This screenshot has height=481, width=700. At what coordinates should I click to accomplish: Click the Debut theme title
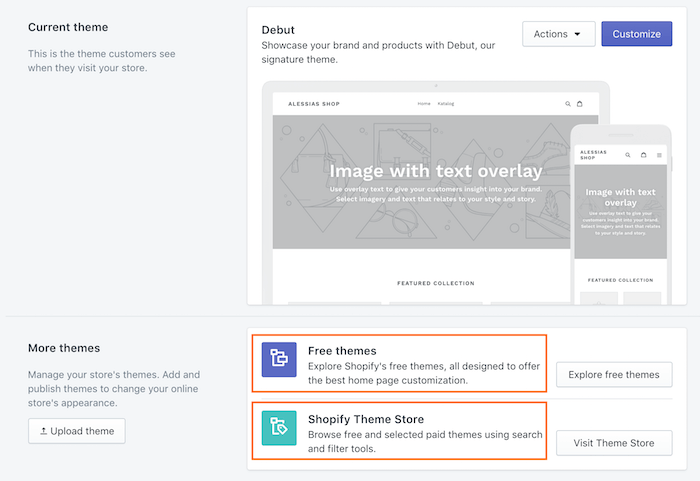278,30
